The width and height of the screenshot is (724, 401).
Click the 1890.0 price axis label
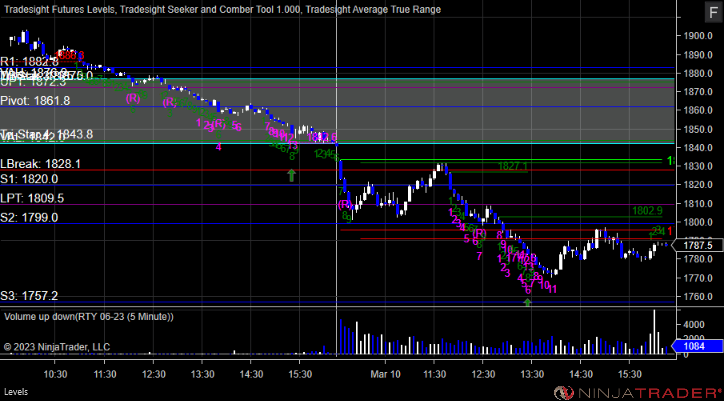697,55
